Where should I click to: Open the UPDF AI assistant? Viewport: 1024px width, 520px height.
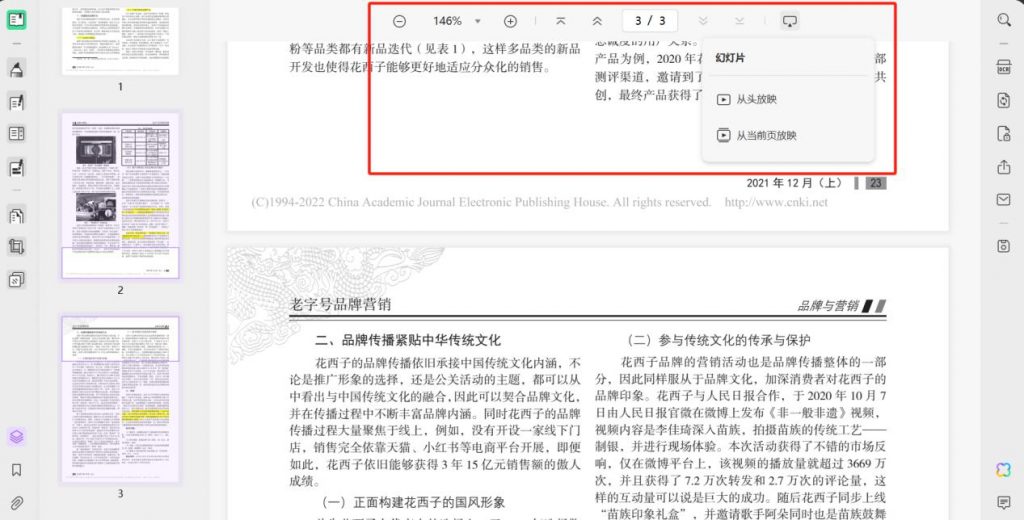click(1004, 469)
